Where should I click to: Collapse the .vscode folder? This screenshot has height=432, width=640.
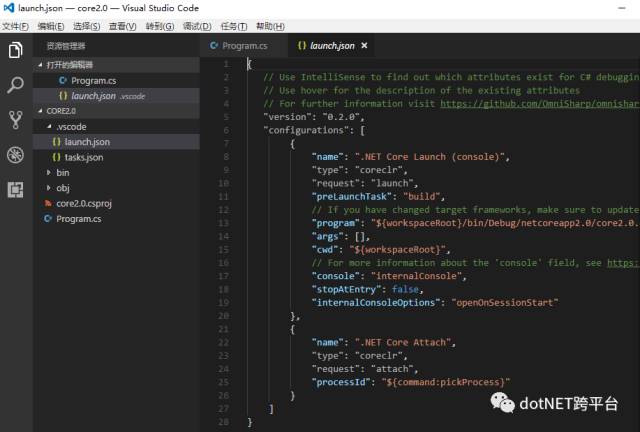click(x=116, y=127)
